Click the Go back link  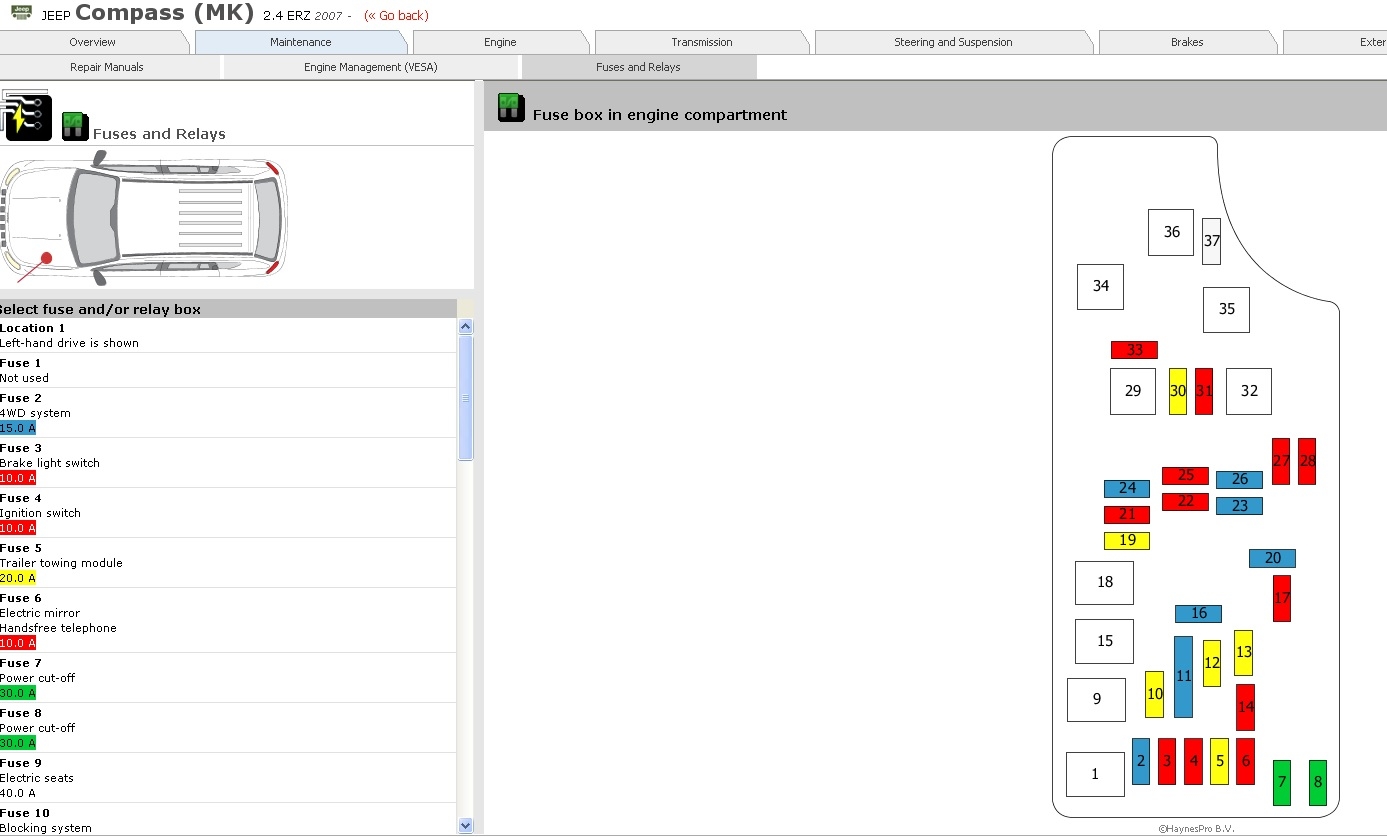click(x=396, y=15)
